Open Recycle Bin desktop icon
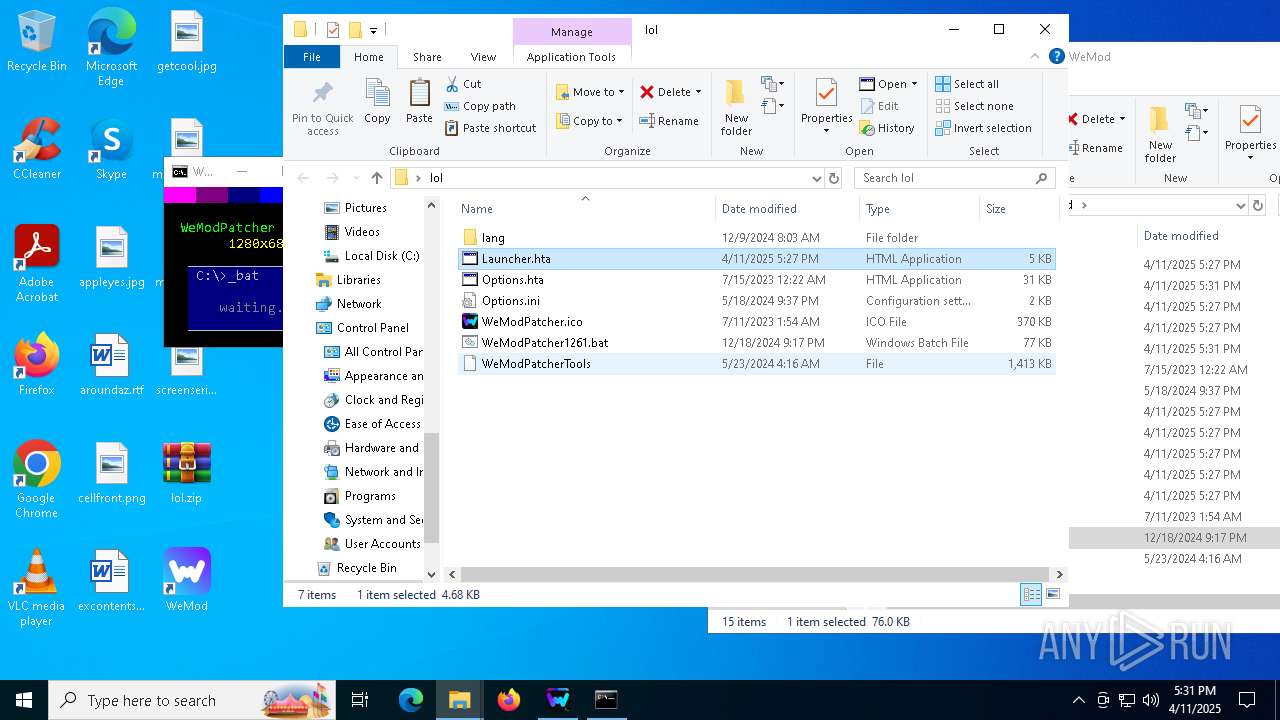This screenshot has width=1280, height=720. [x=37, y=42]
